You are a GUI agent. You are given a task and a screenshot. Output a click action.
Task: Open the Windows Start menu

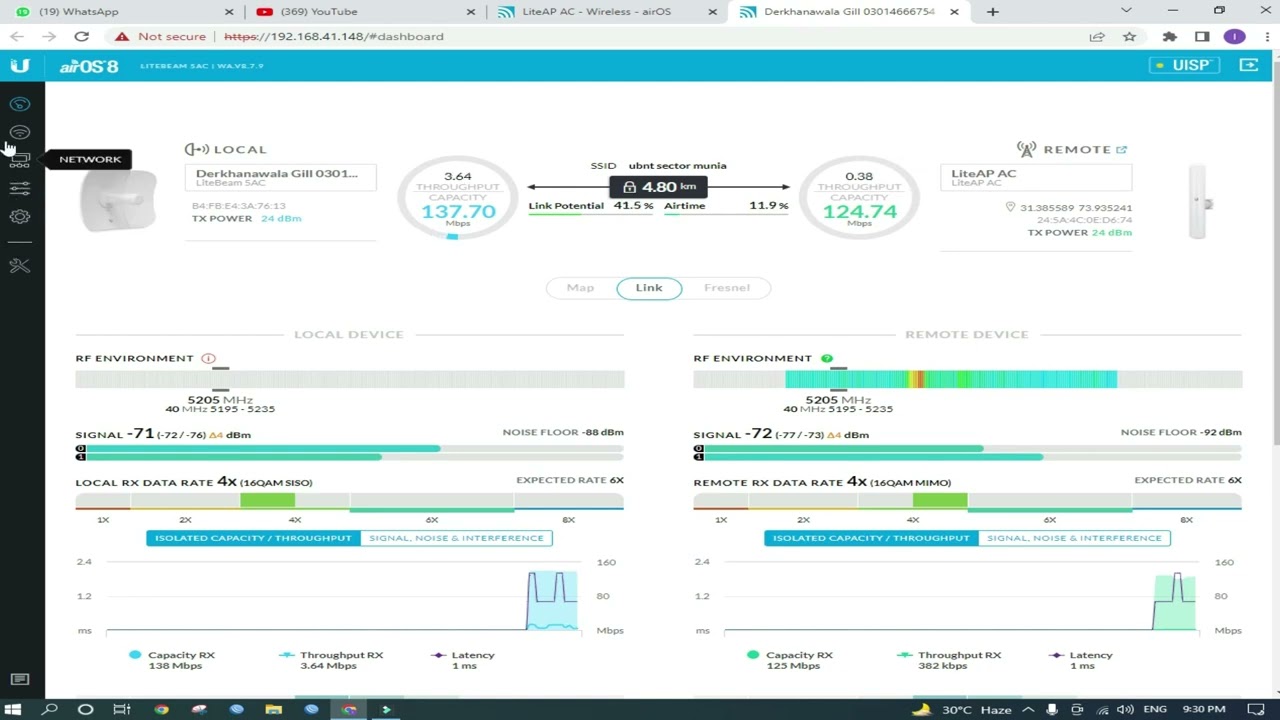(x=14, y=710)
